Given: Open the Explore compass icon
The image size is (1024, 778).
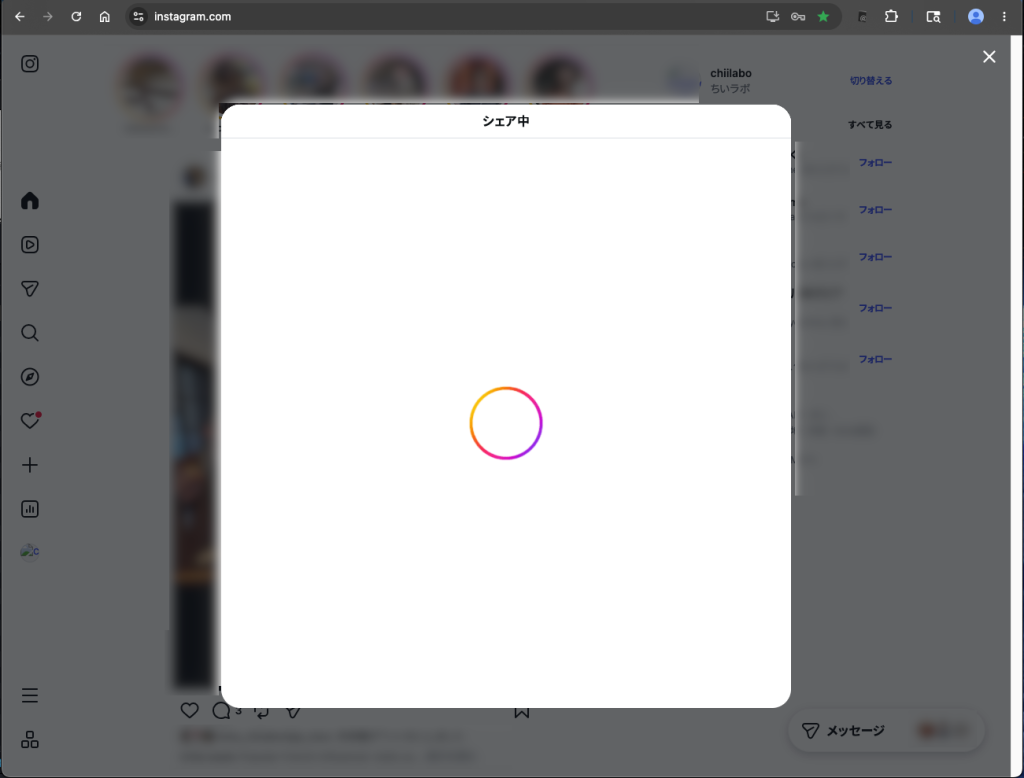Looking at the screenshot, I should tap(30, 377).
